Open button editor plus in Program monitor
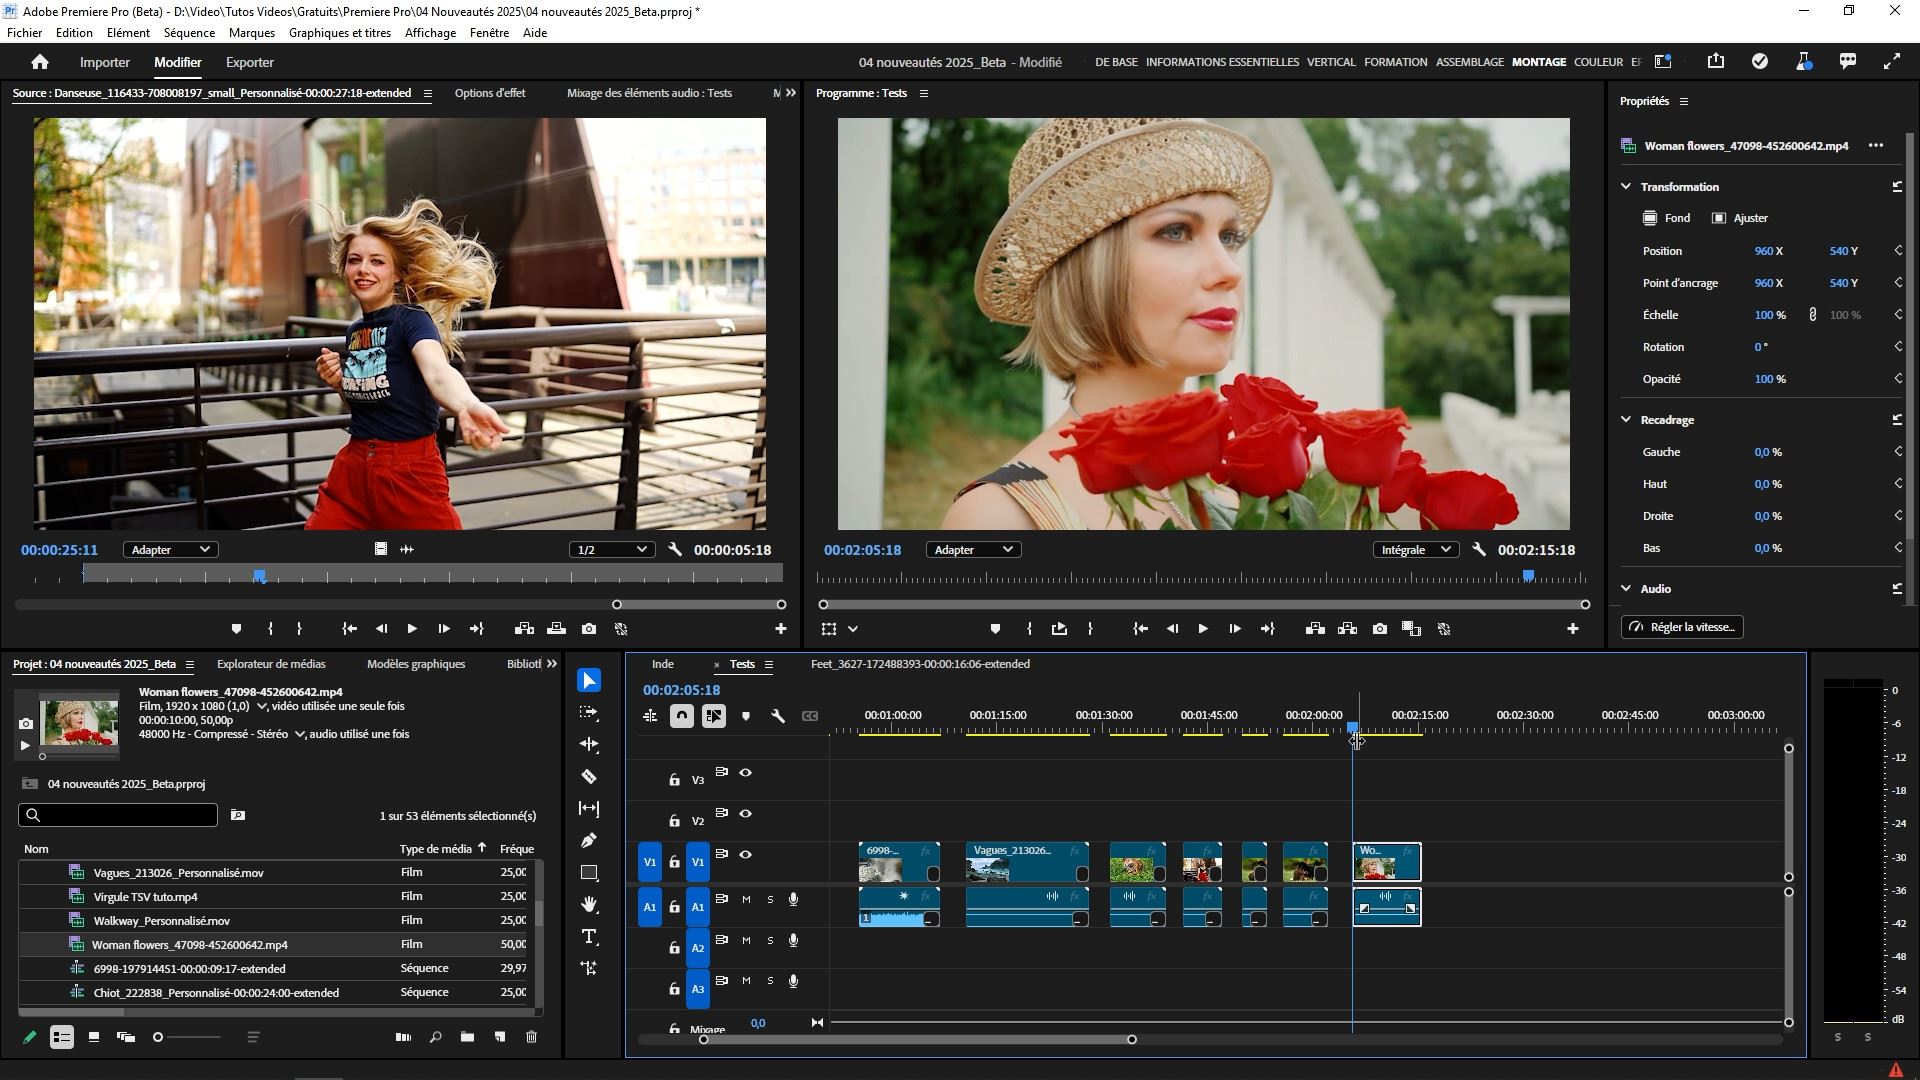Viewport: 1920px width, 1080px height. click(1573, 629)
